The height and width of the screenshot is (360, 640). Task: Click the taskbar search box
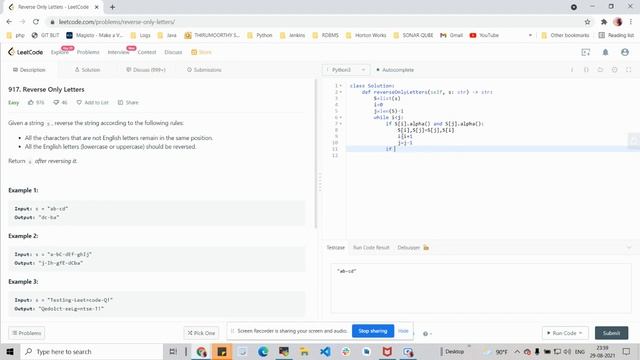tap(91, 351)
